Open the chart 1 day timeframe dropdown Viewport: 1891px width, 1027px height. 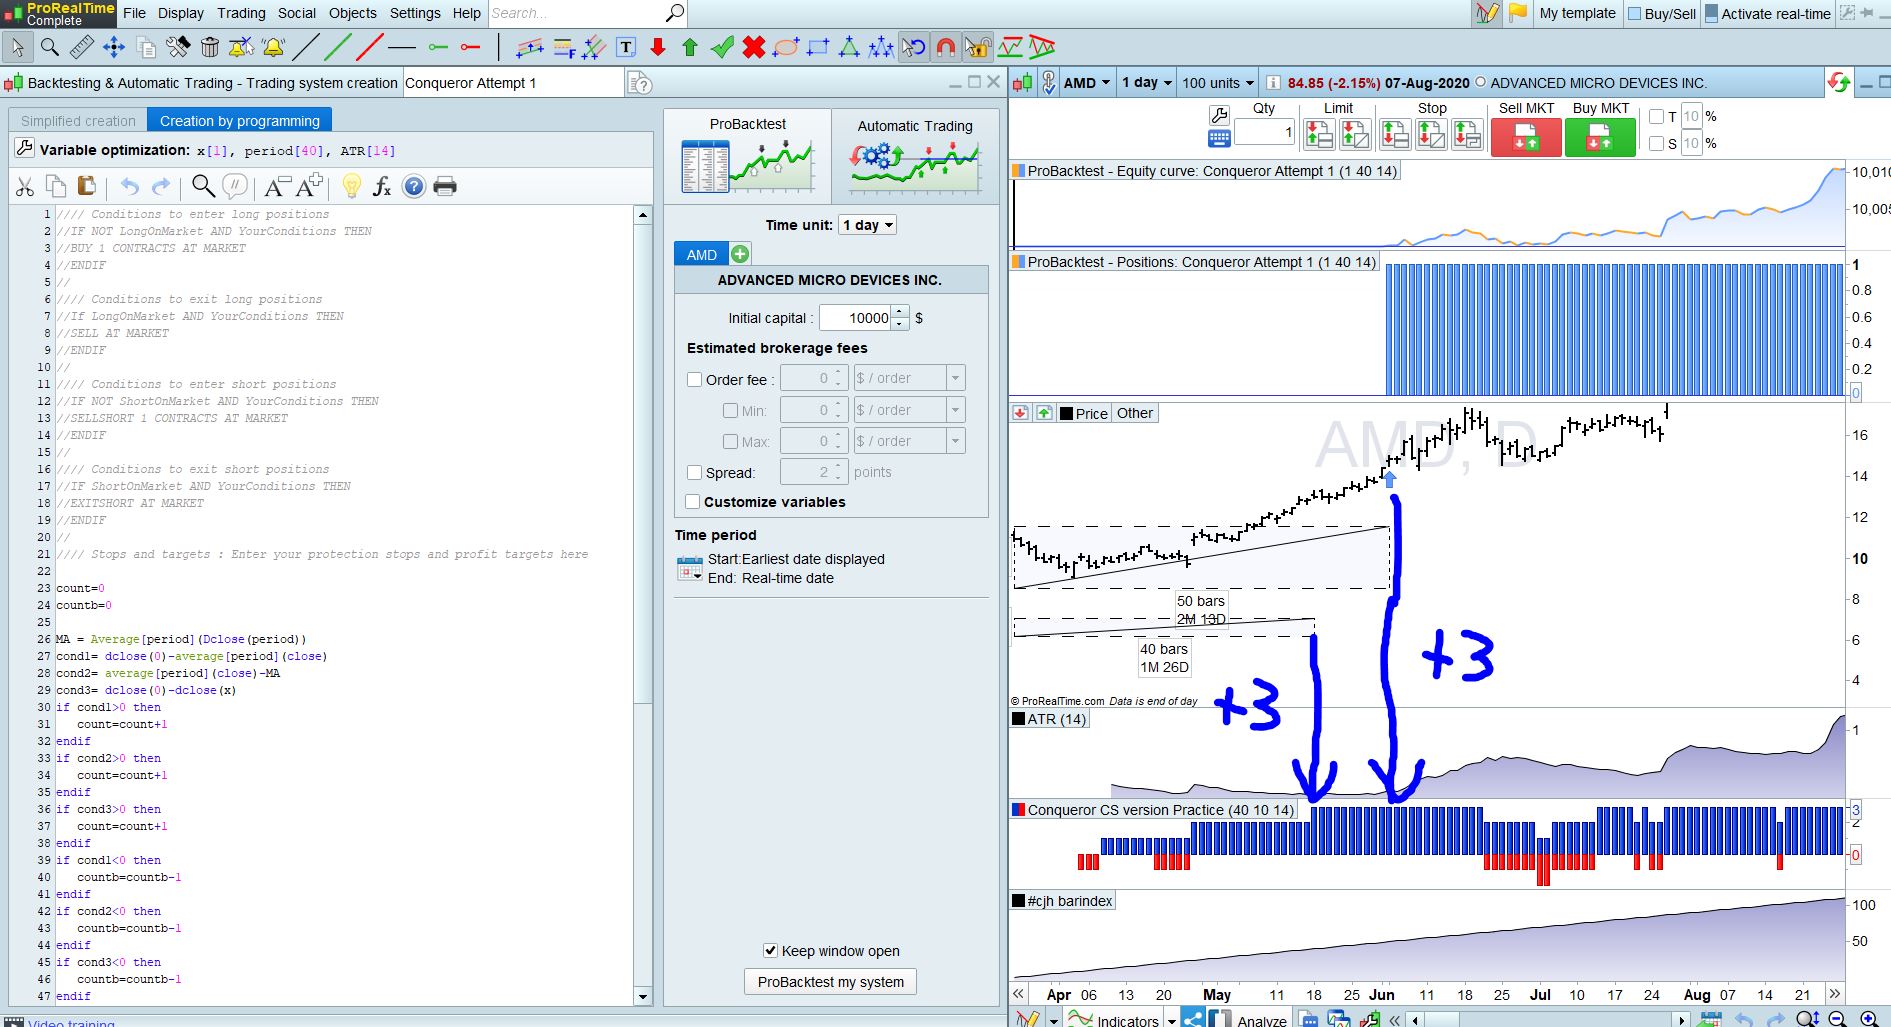pyautogui.click(x=1146, y=83)
